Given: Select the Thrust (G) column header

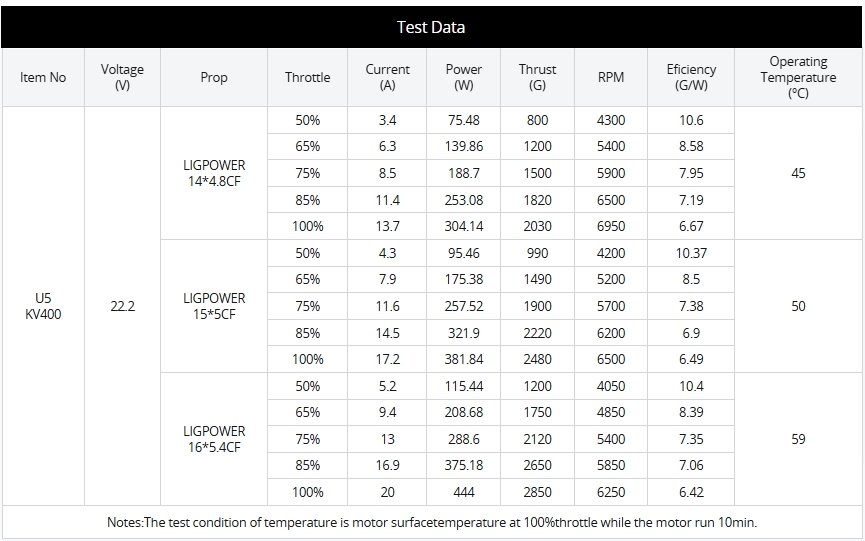Looking at the screenshot, I should click(x=537, y=77).
